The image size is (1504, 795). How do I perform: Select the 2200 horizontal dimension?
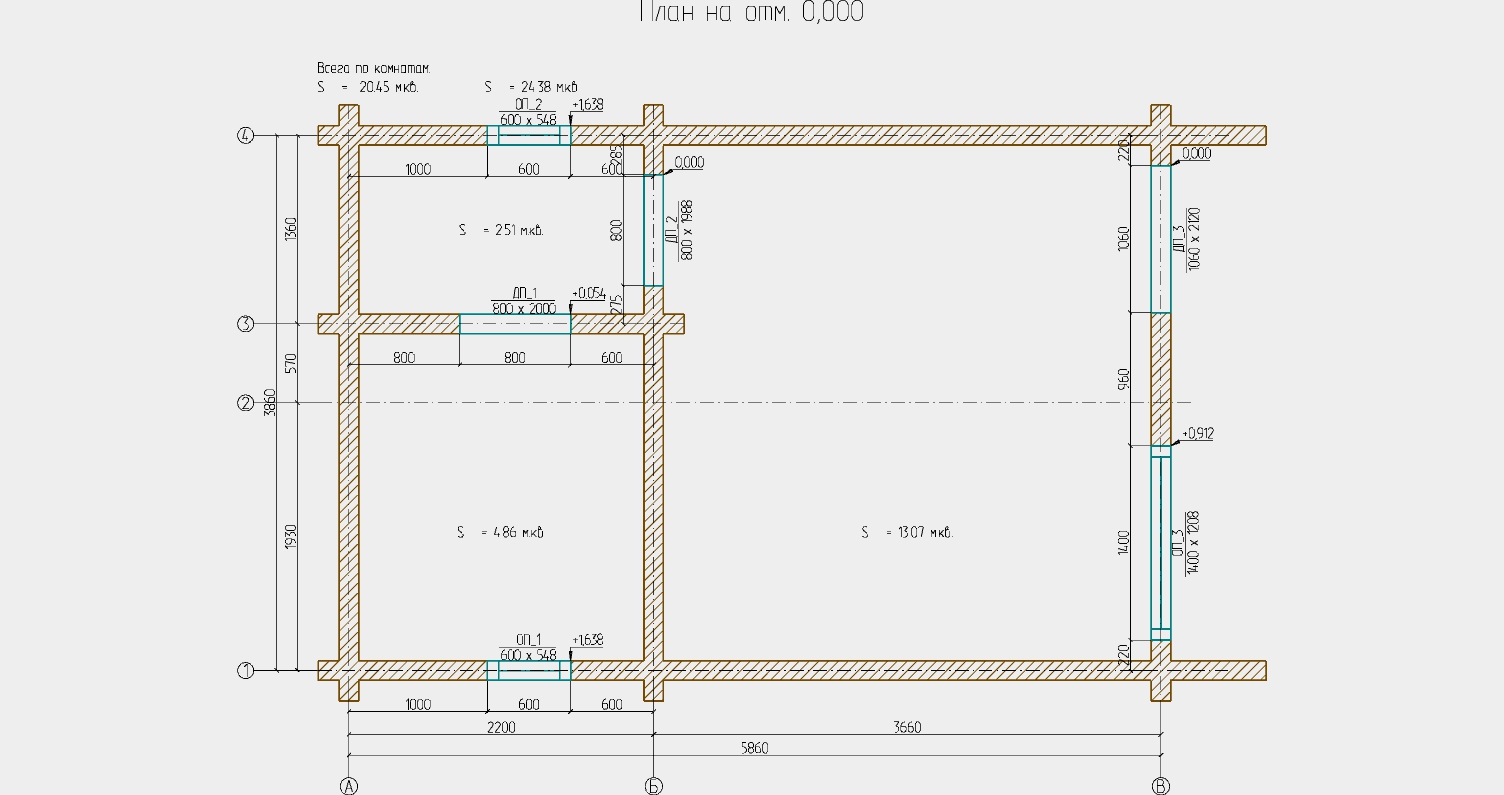click(501, 728)
